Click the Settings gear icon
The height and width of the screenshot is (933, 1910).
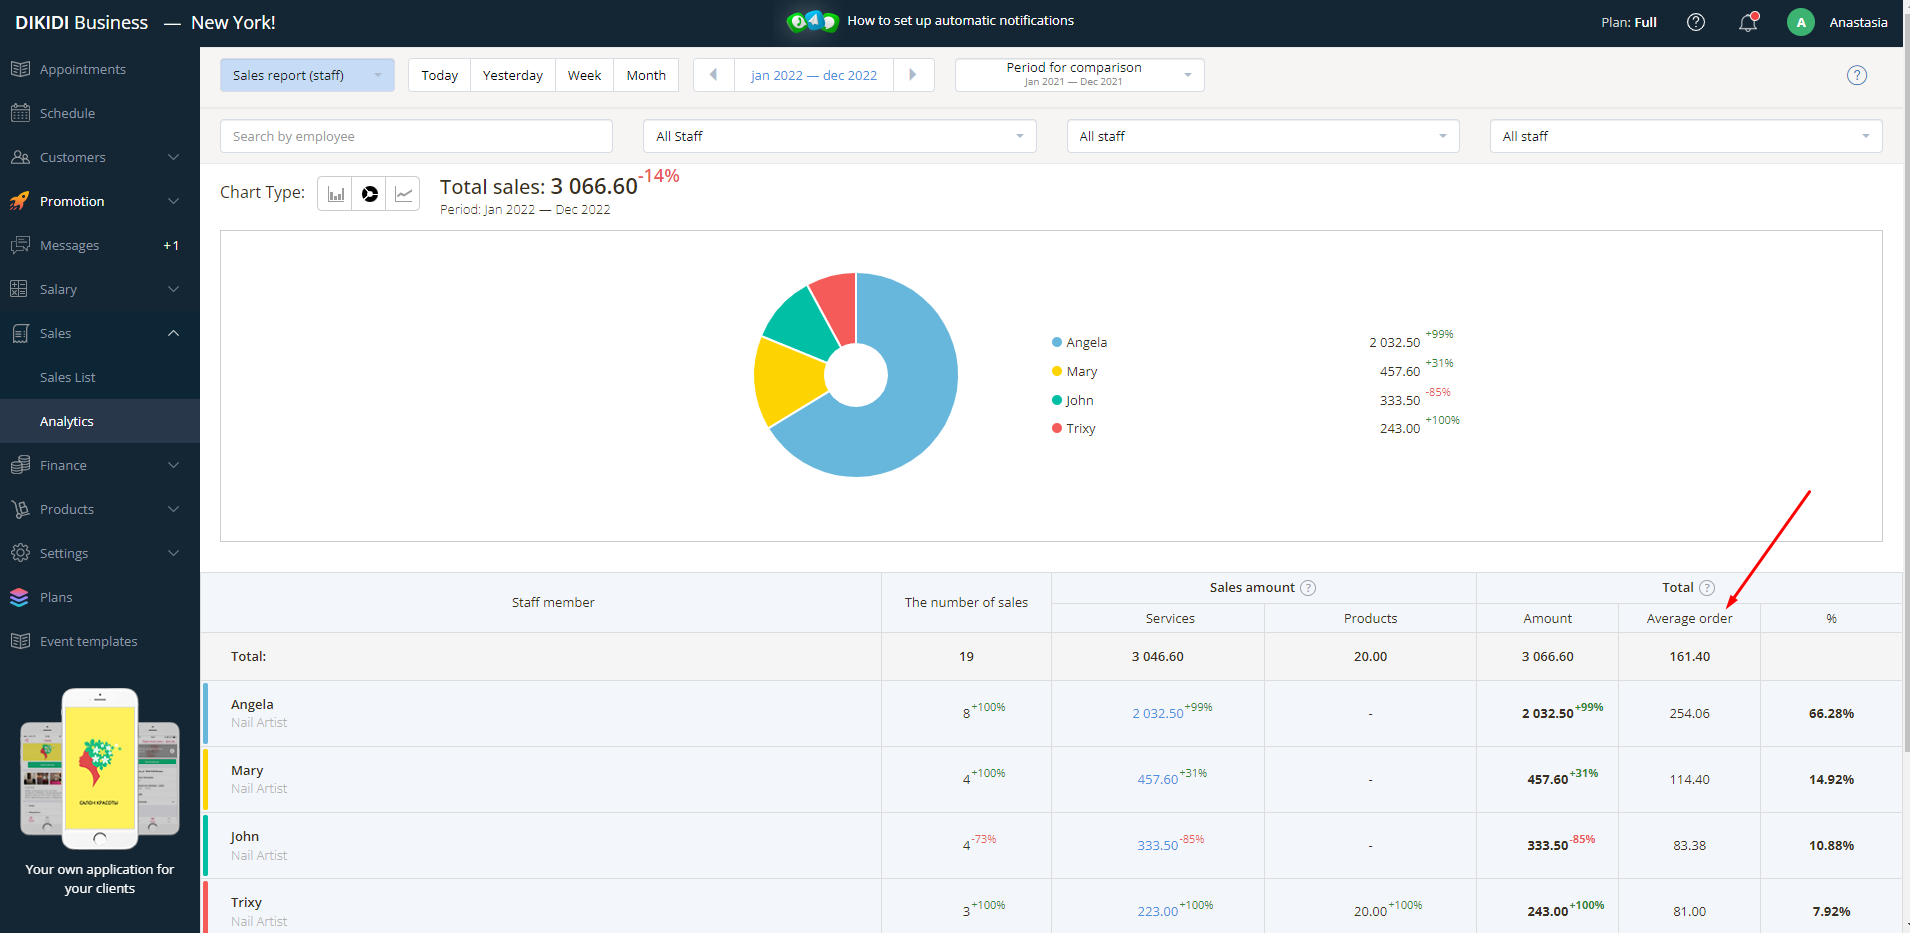pyautogui.click(x=20, y=553)
